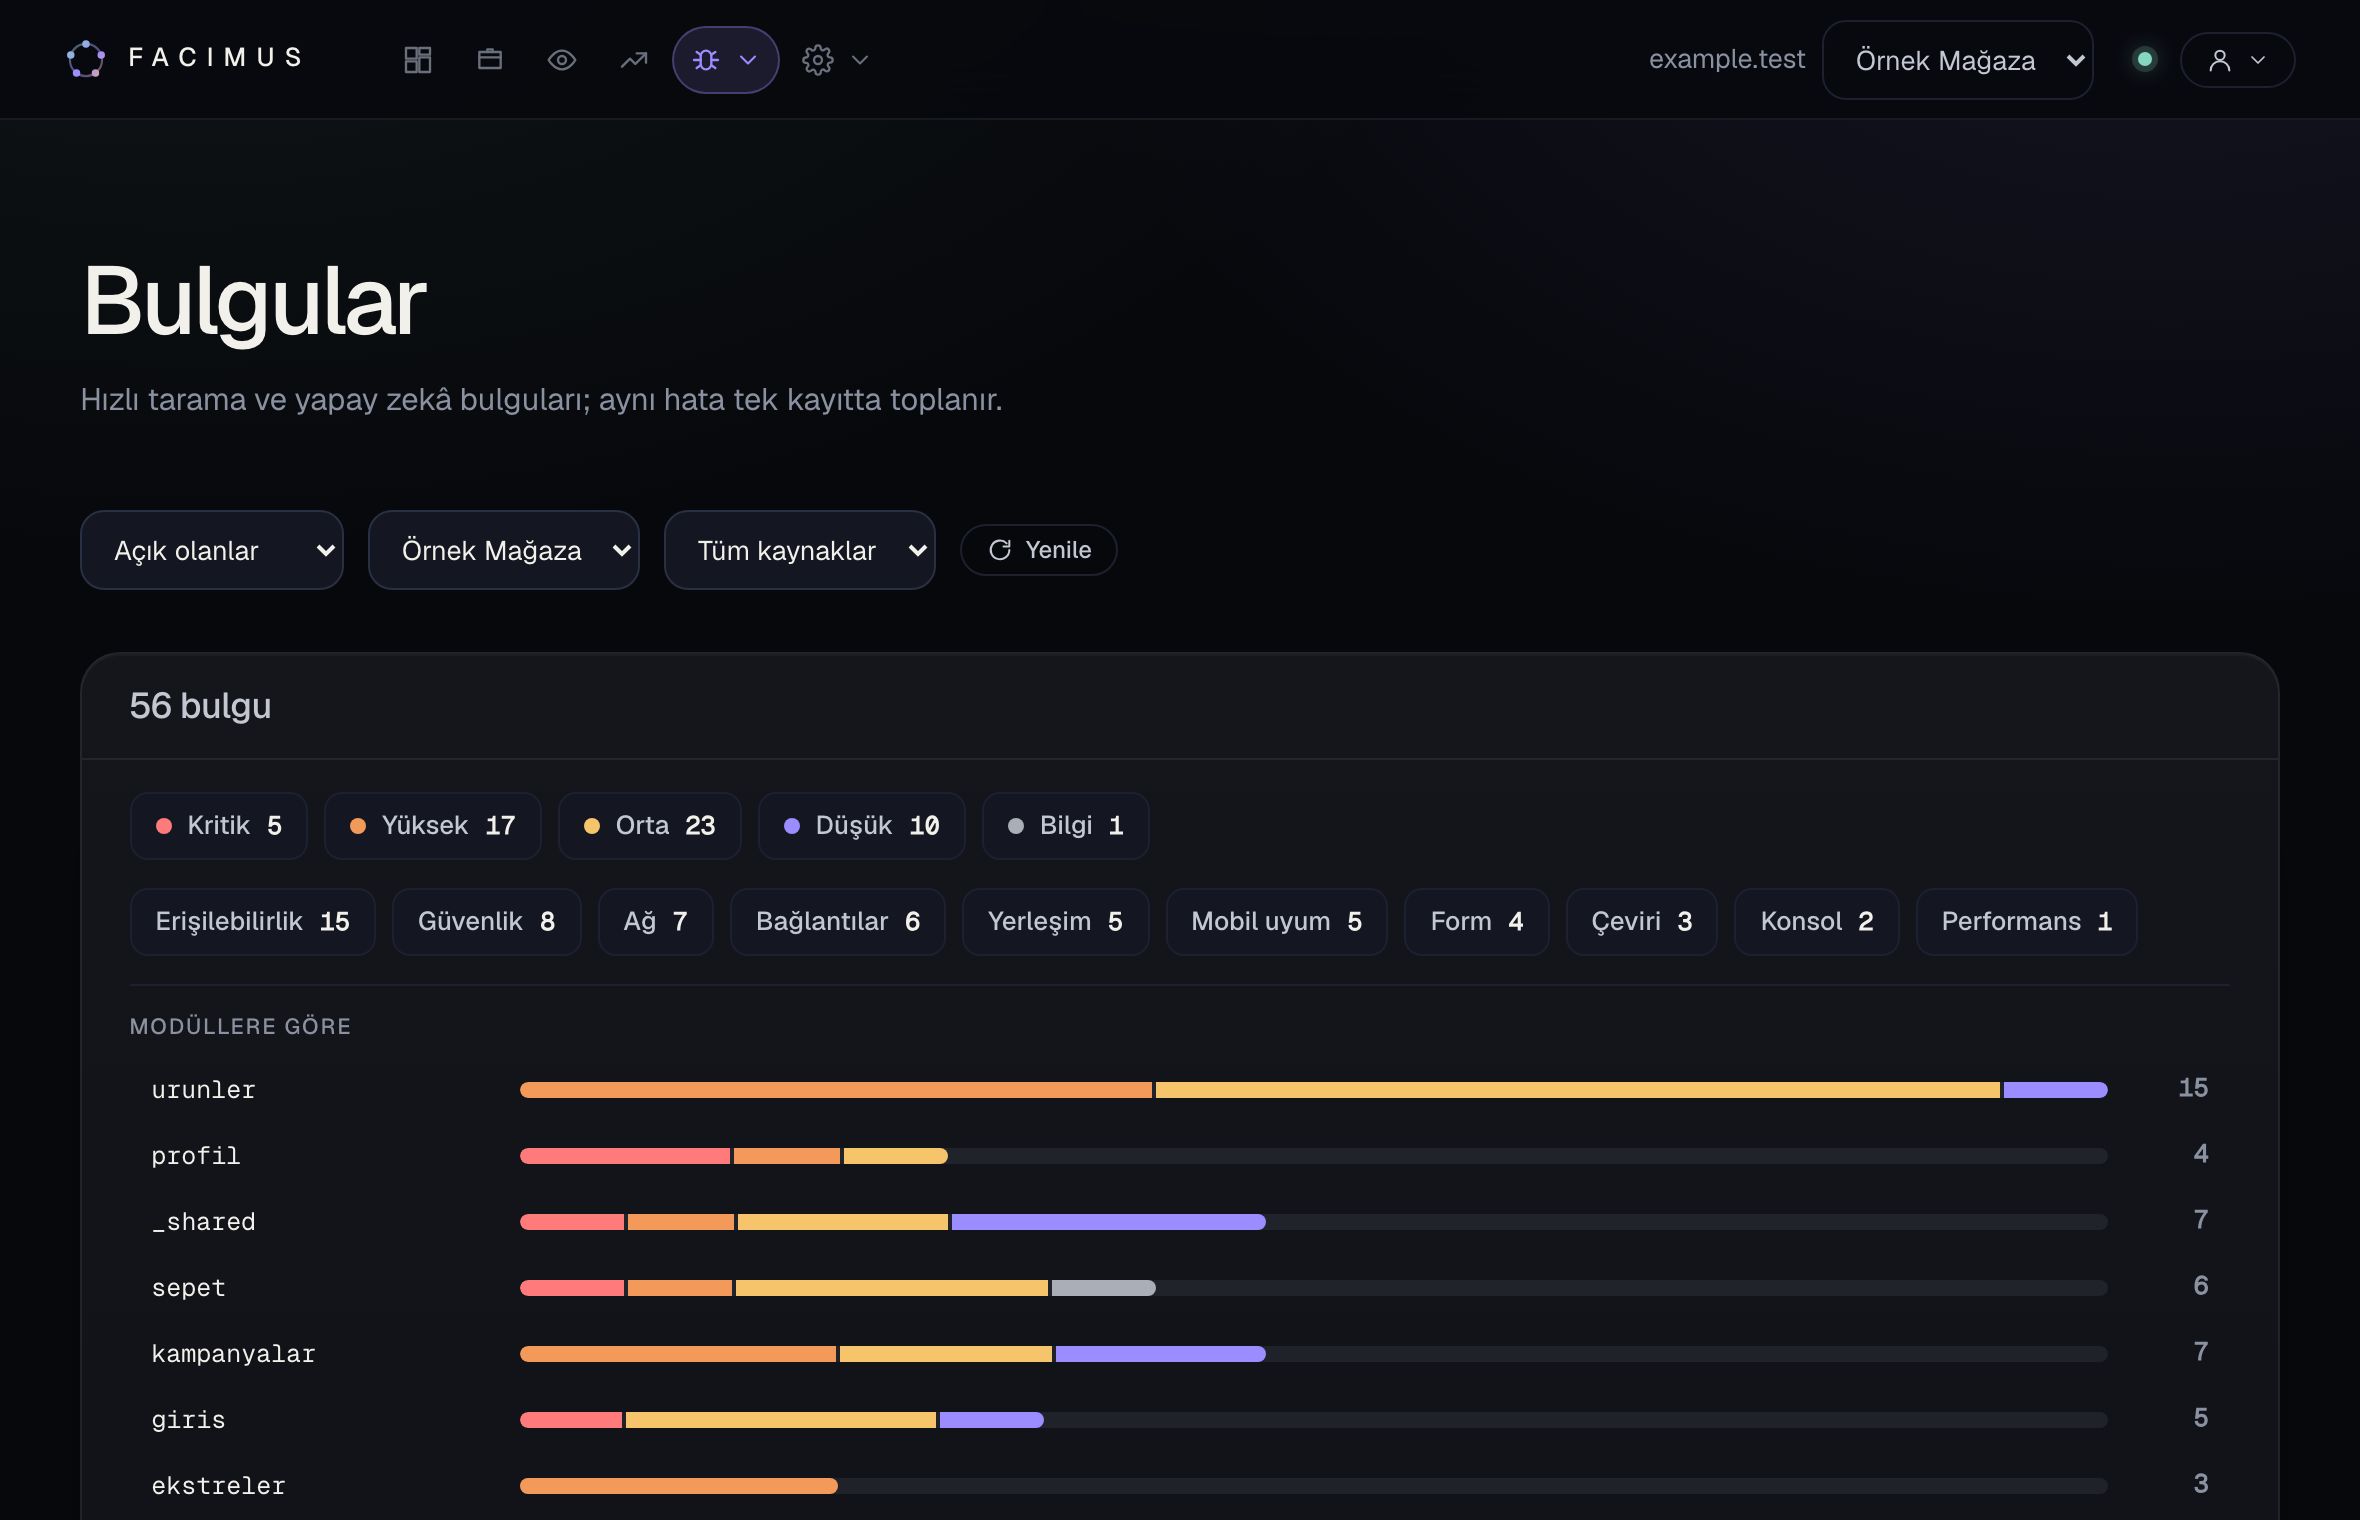
Task: Filter by Orta severity chip
Action: point(650,826)
